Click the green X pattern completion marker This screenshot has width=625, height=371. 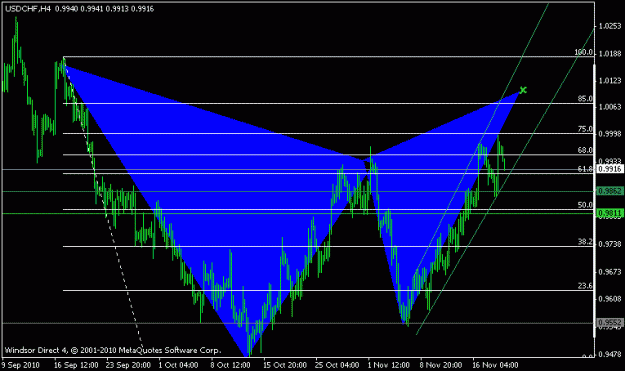(x=523, y=90)
